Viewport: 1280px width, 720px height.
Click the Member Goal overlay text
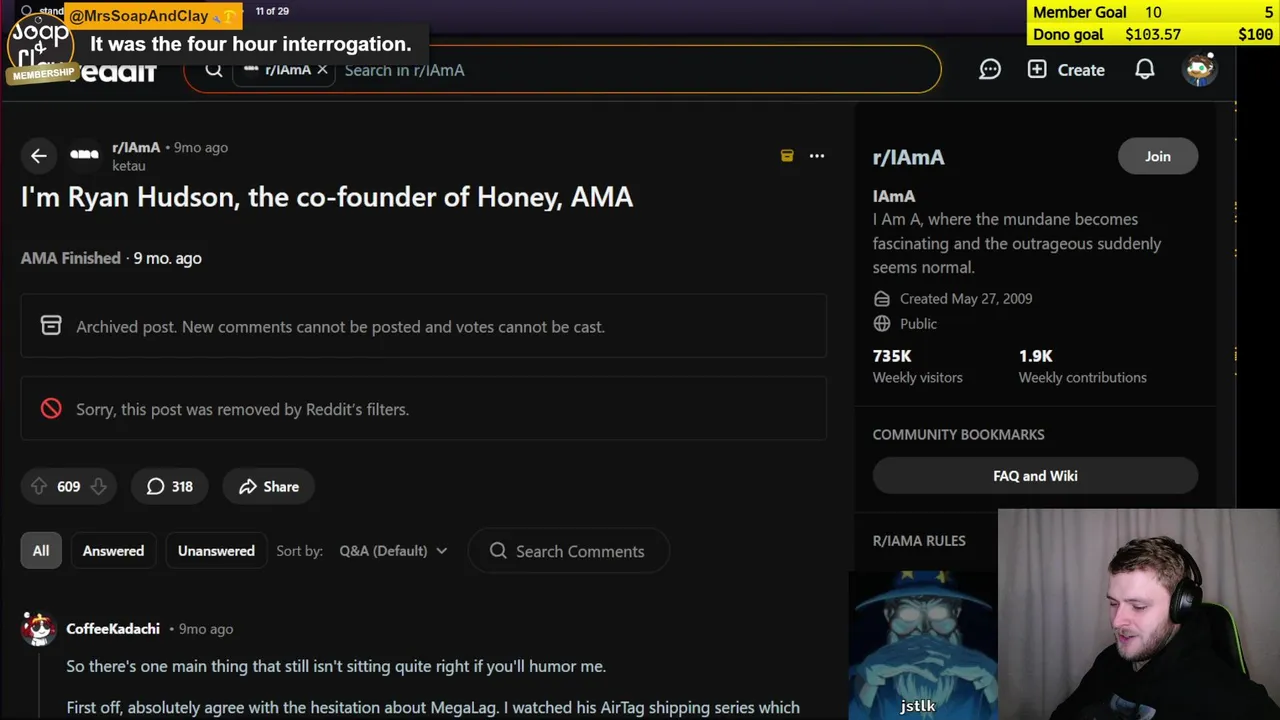click(x=1080, y=12)
